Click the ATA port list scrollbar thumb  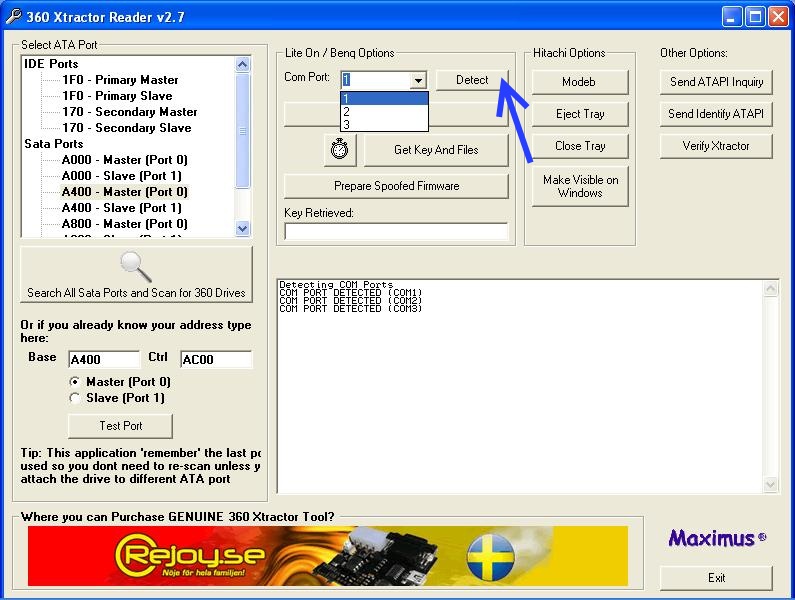tap(242, 130)
